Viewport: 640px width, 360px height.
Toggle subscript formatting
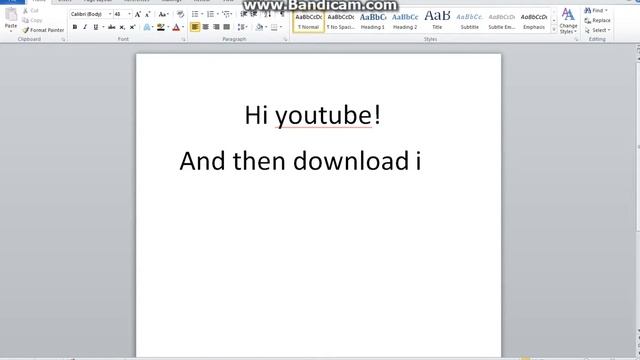[x=122, y=27]
